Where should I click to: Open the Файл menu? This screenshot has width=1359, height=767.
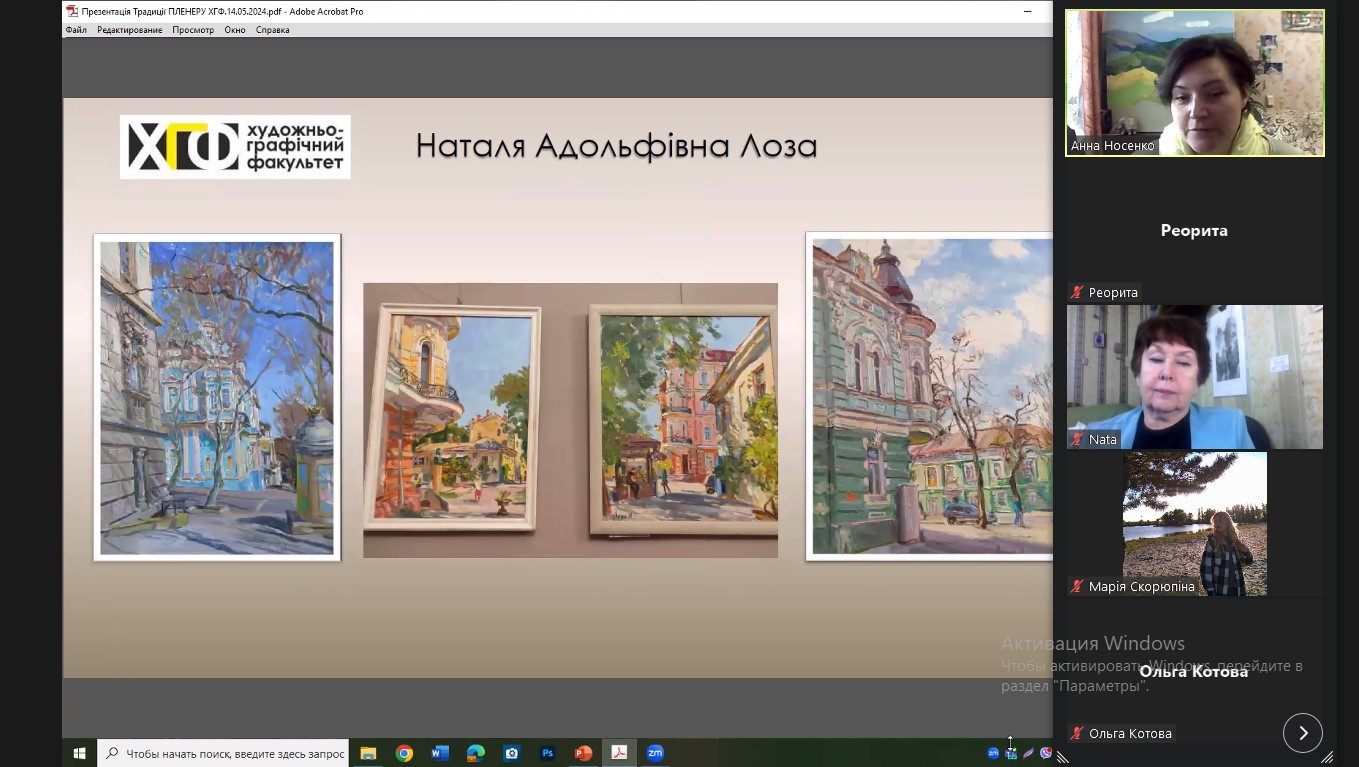coord(76,30)
